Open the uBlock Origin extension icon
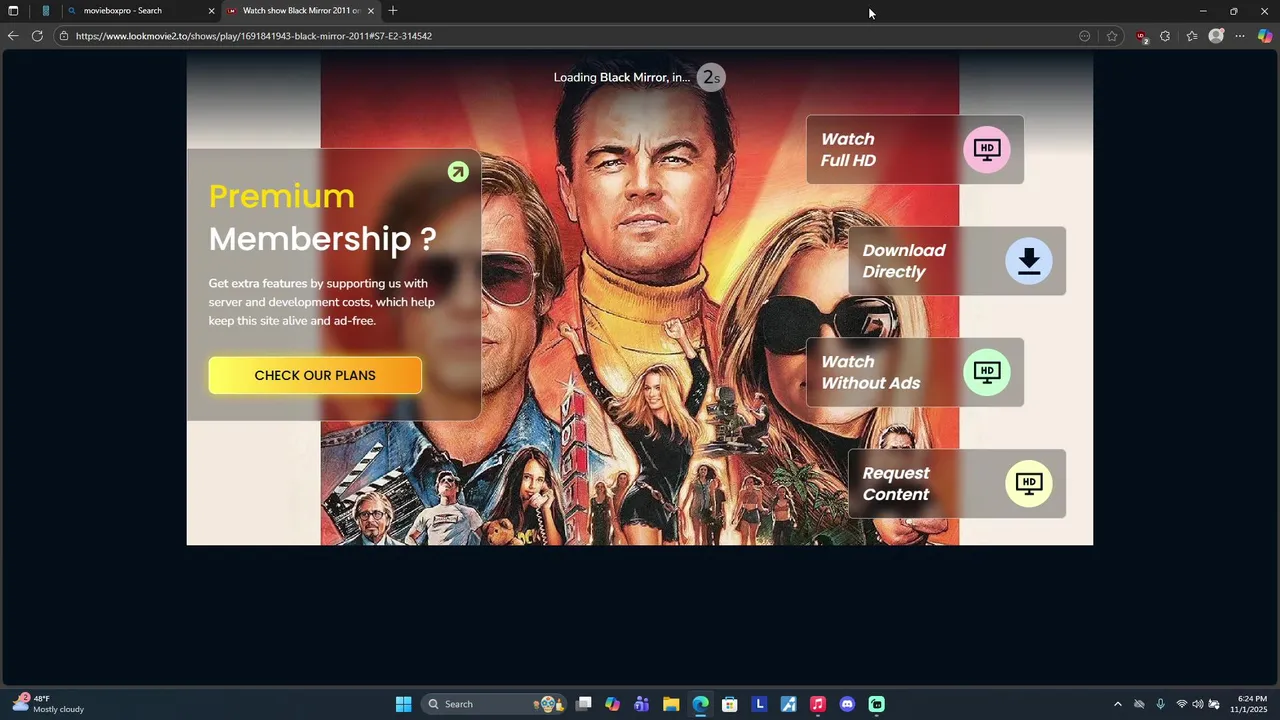 click(1141, 37)
